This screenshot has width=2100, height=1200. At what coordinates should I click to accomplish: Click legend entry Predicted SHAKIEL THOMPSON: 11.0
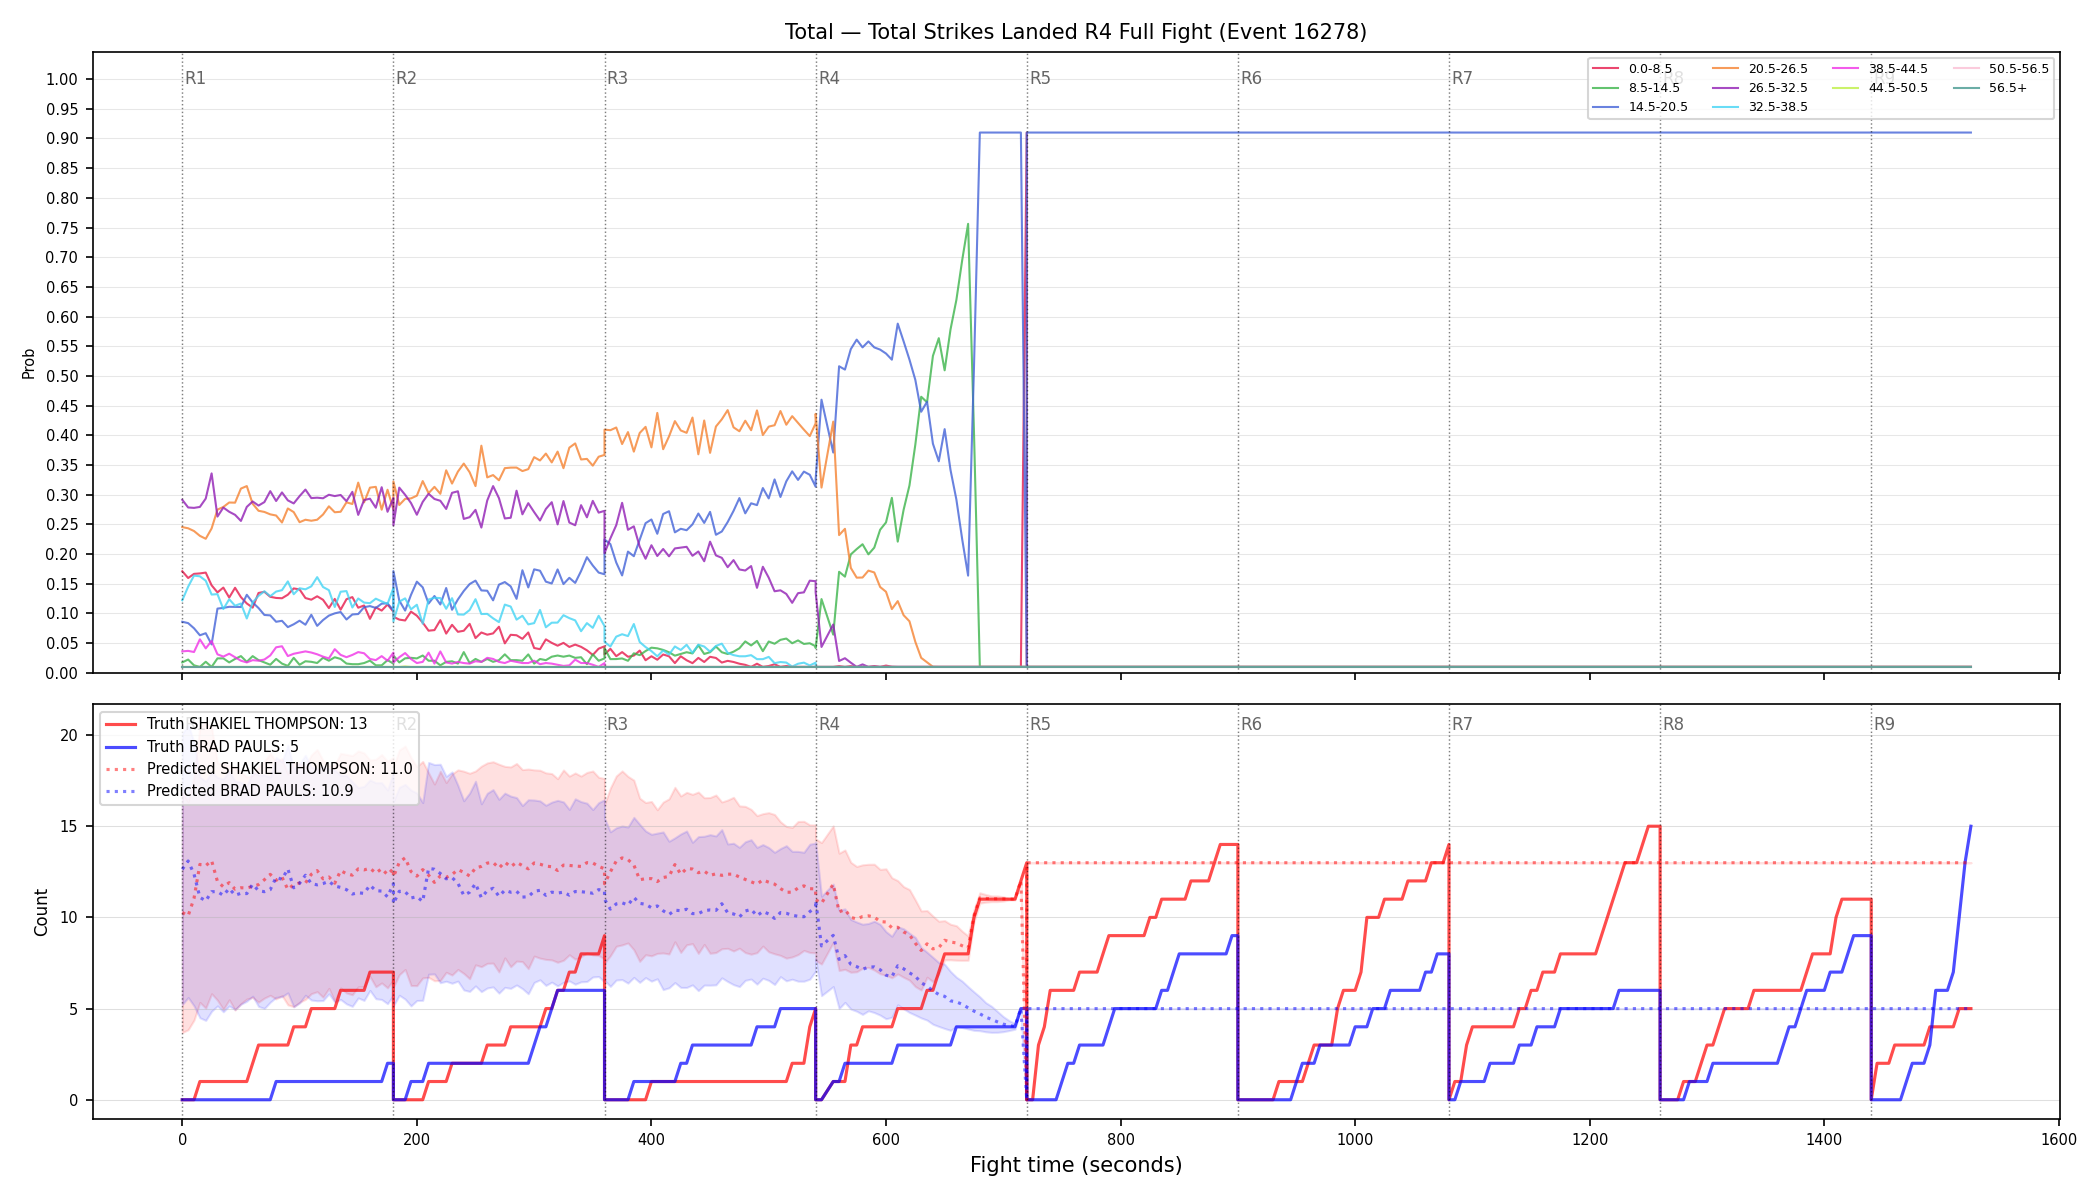(x=259, y=769)
